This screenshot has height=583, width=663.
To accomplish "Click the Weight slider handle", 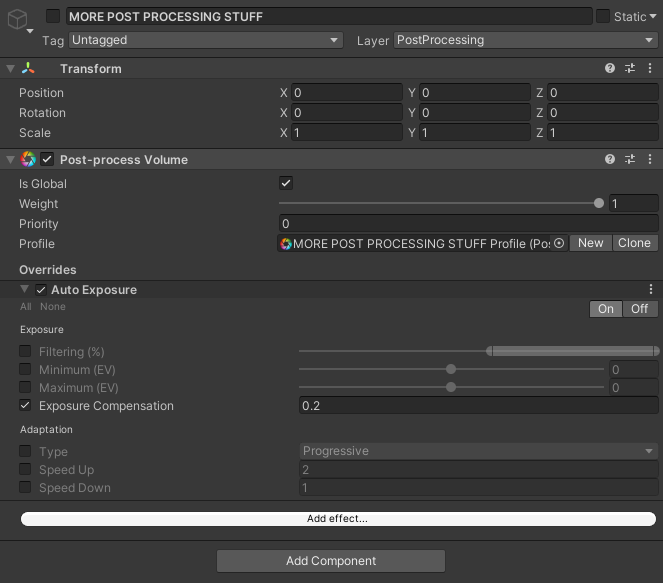I will pyautogui.click(x=599, y=203).
